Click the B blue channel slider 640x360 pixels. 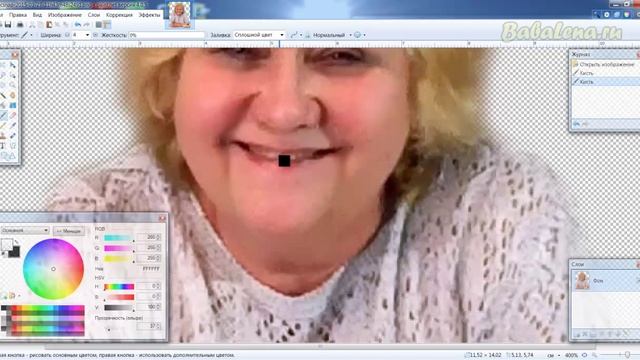pos(119,258)
